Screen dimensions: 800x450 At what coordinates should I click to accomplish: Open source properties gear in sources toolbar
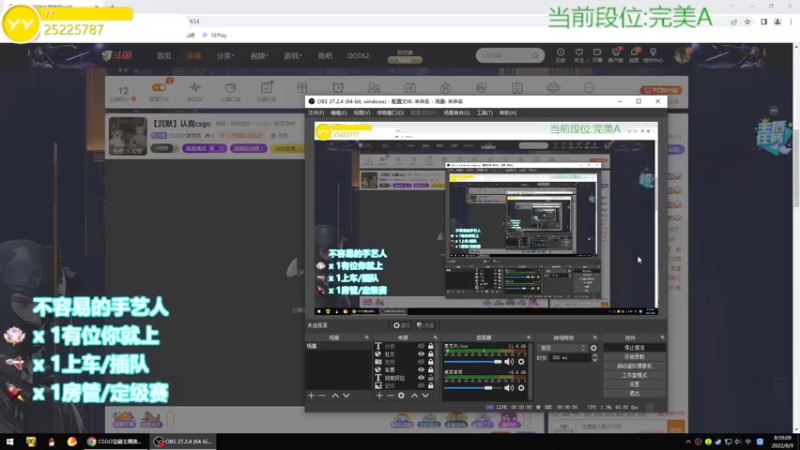click(x=401, y=395)
